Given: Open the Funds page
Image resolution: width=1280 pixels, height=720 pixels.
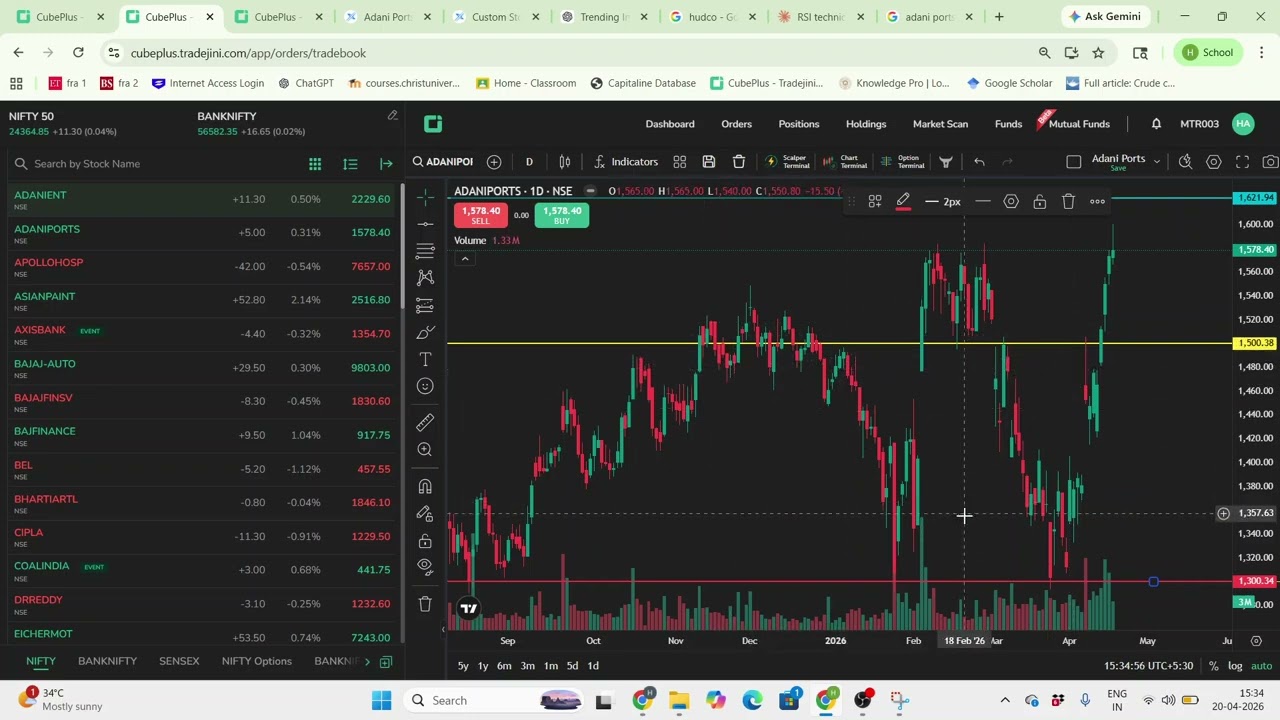Looking at the screenshot, I should pyautogui.click(x=1008, y=124).
